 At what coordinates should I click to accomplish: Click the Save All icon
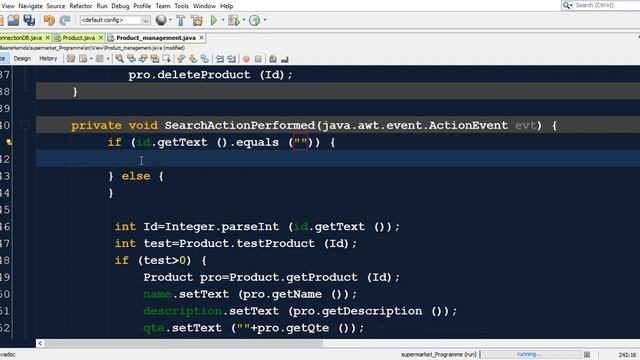pos(29,20)
